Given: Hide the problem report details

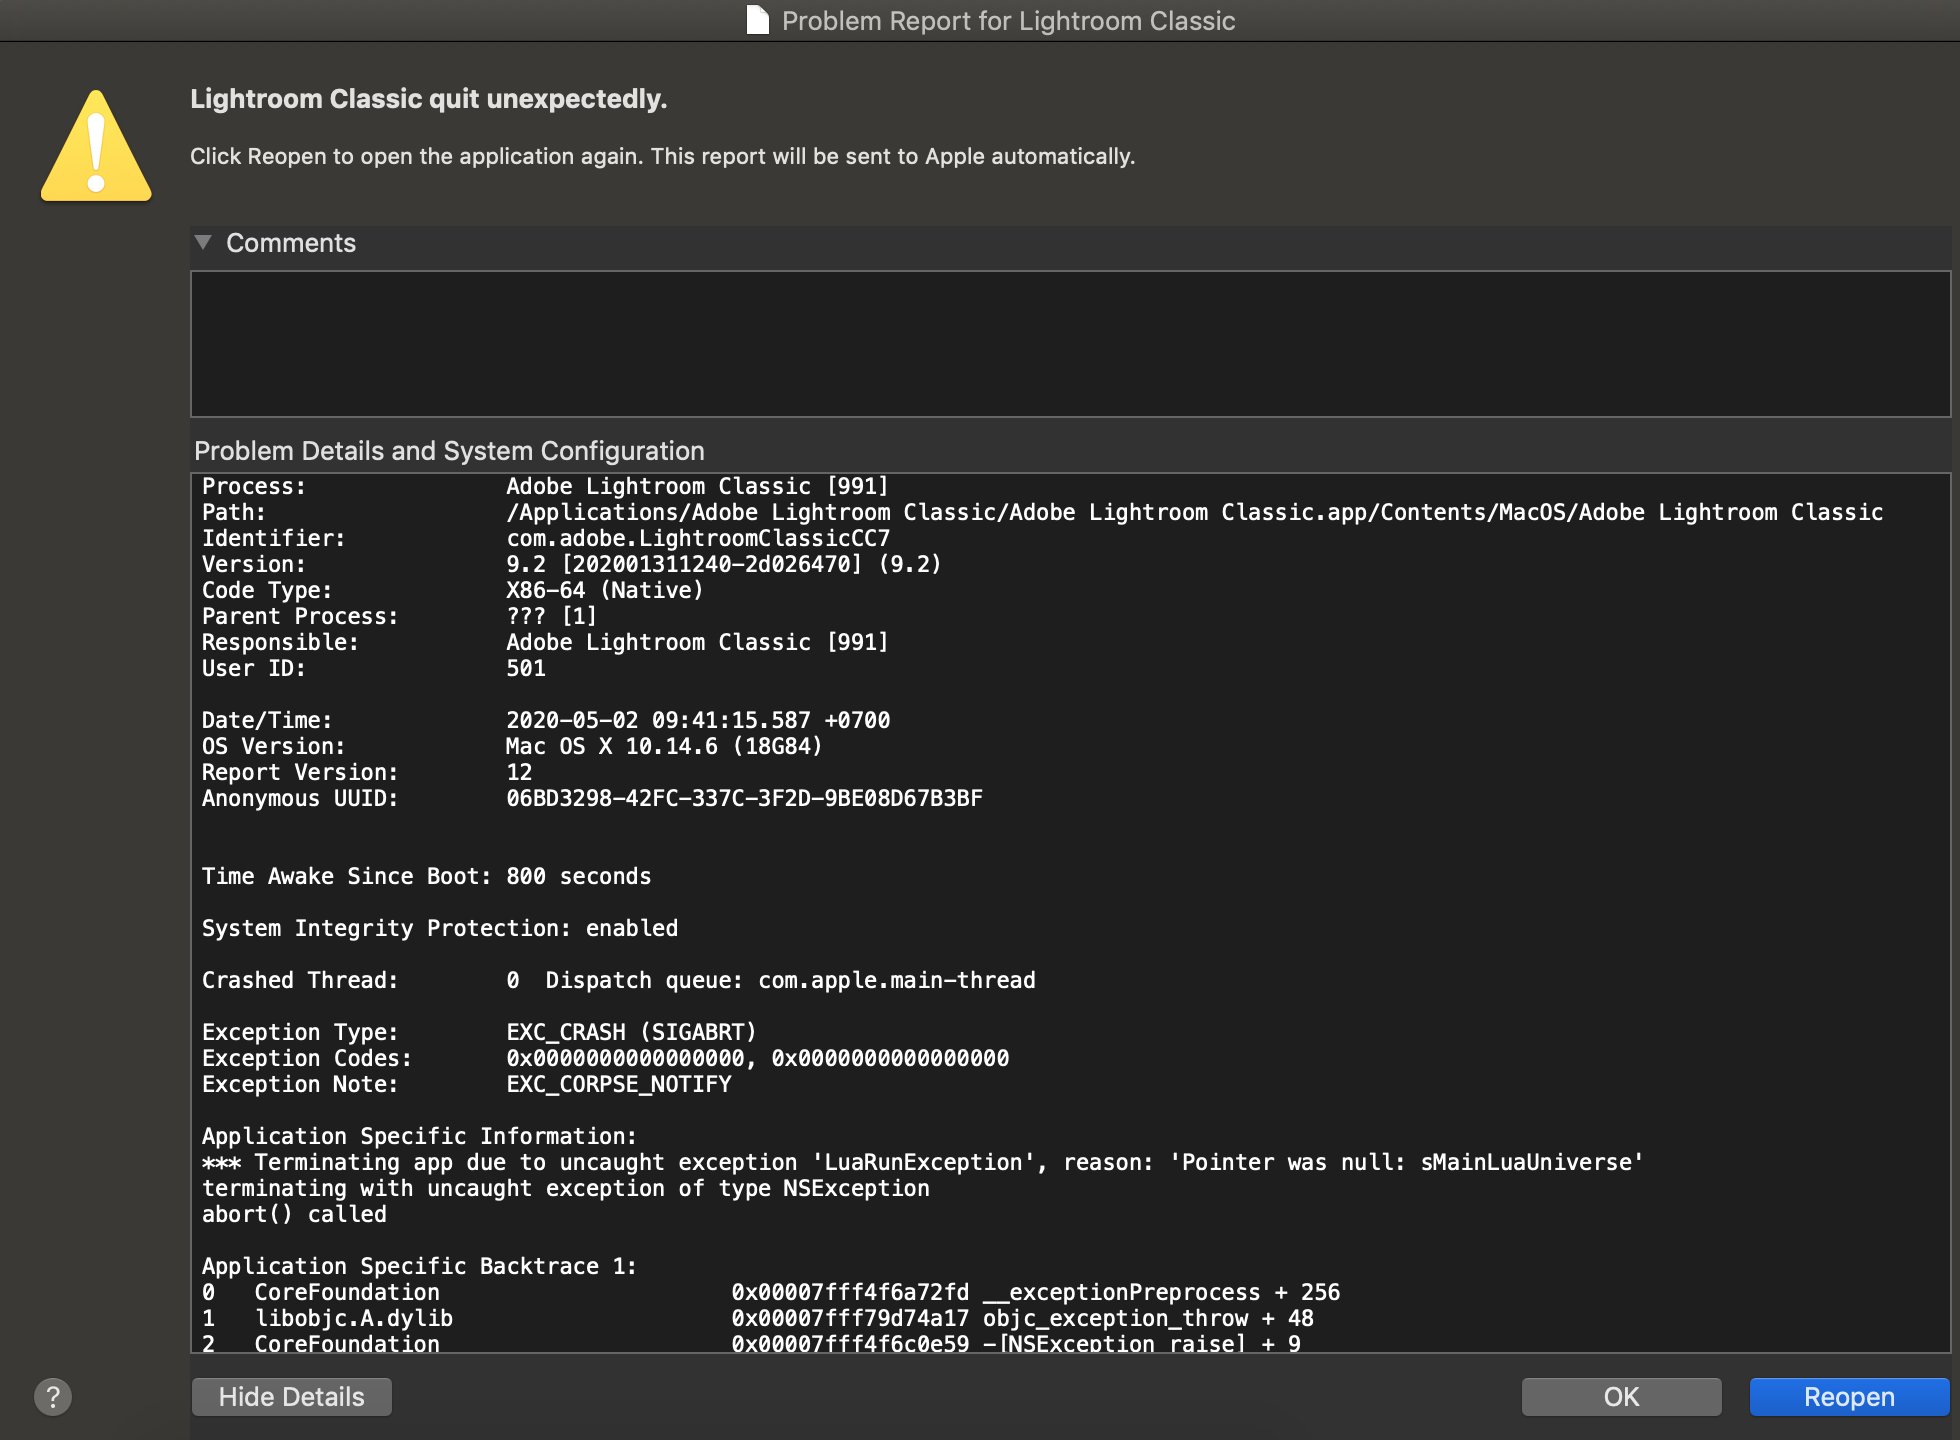Looking at the screenshot, I should pyautogui.click(x=291, y=1397).
